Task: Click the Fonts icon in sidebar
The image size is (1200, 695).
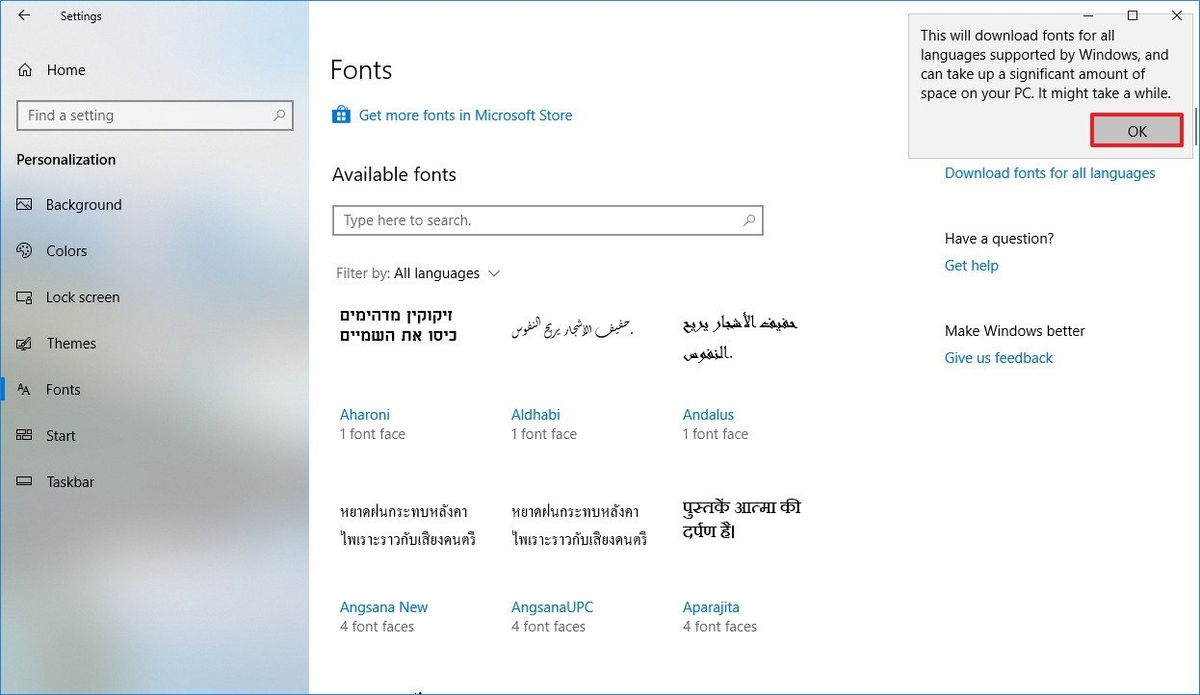Action: [x=24, y=389]
